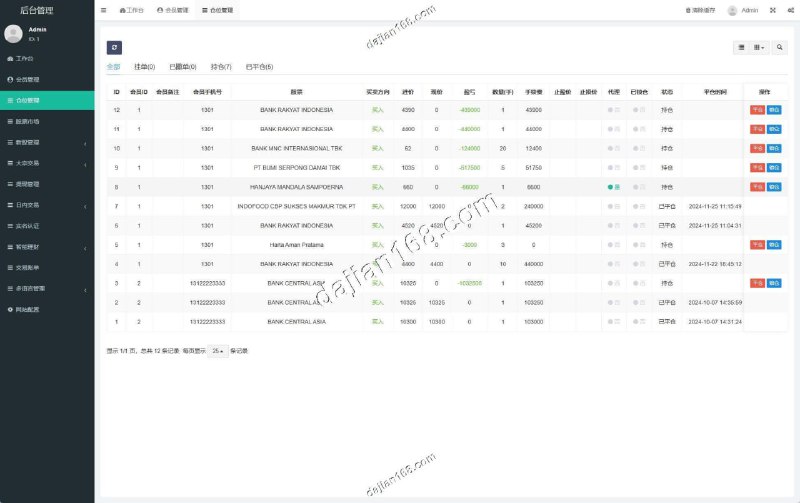The width and height of the screenshot is (800, 503).
Task: Click blue 锁仓 button for row ID 9
Action: pyautogui.click(x=774, y=168)
